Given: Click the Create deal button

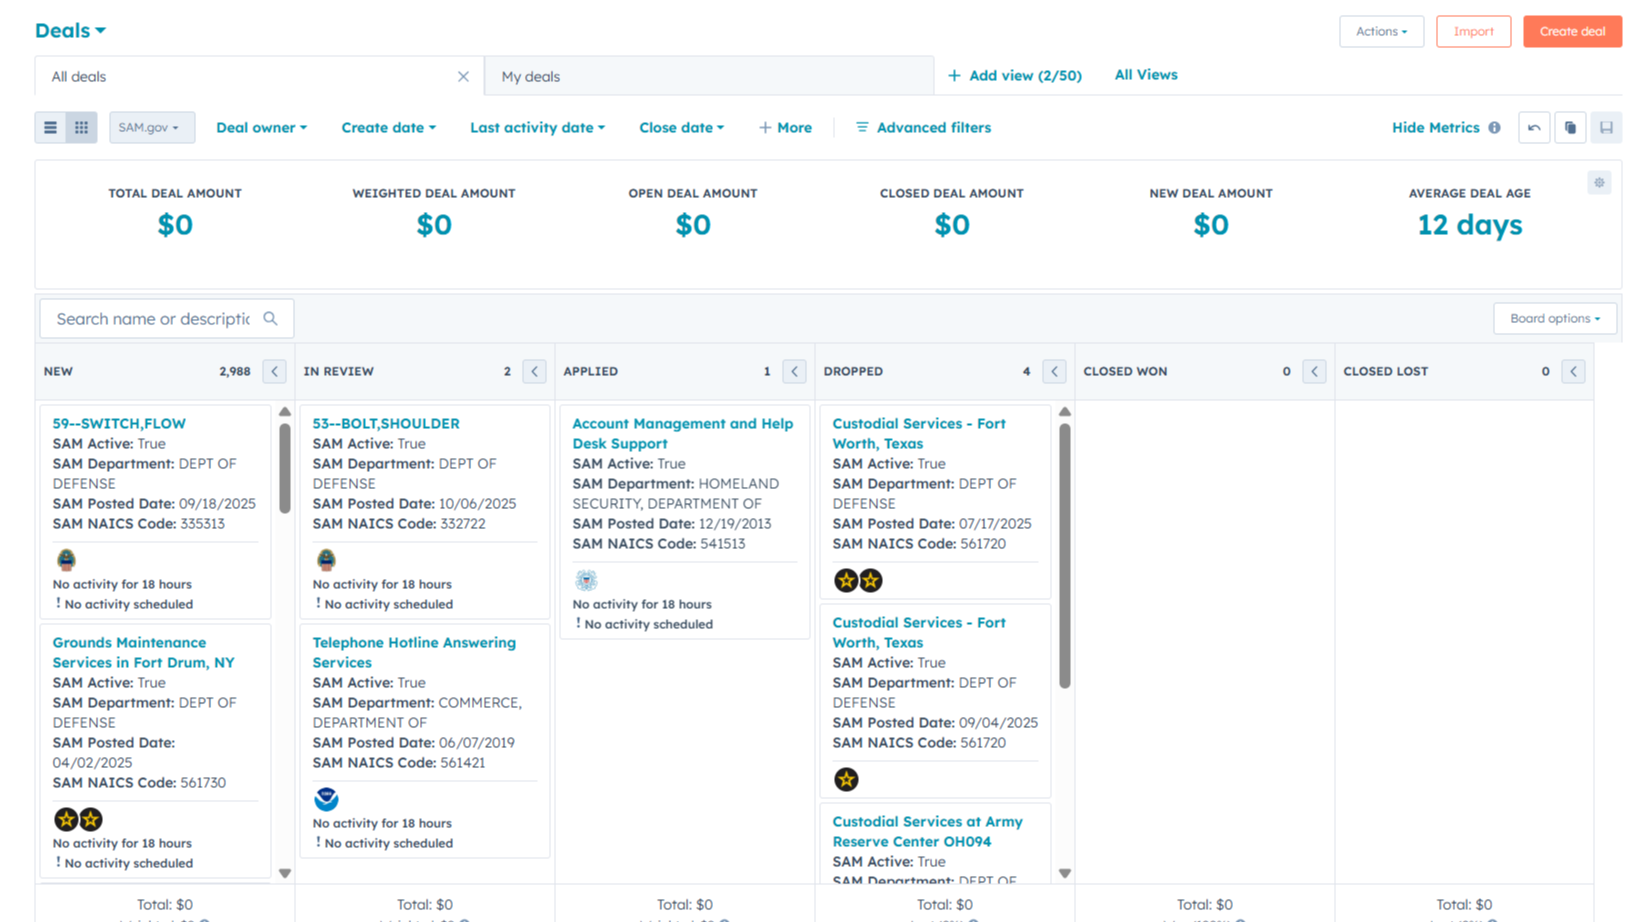Looking at the screenshot, I should pyautogui.click(x=1572, y=31).
